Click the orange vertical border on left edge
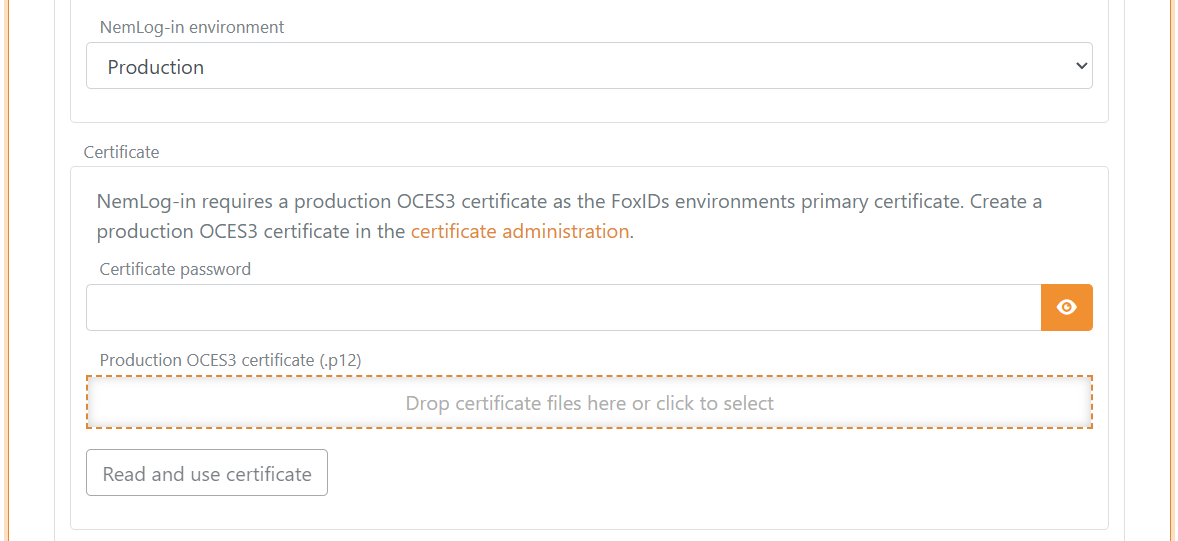 (7, 270)
